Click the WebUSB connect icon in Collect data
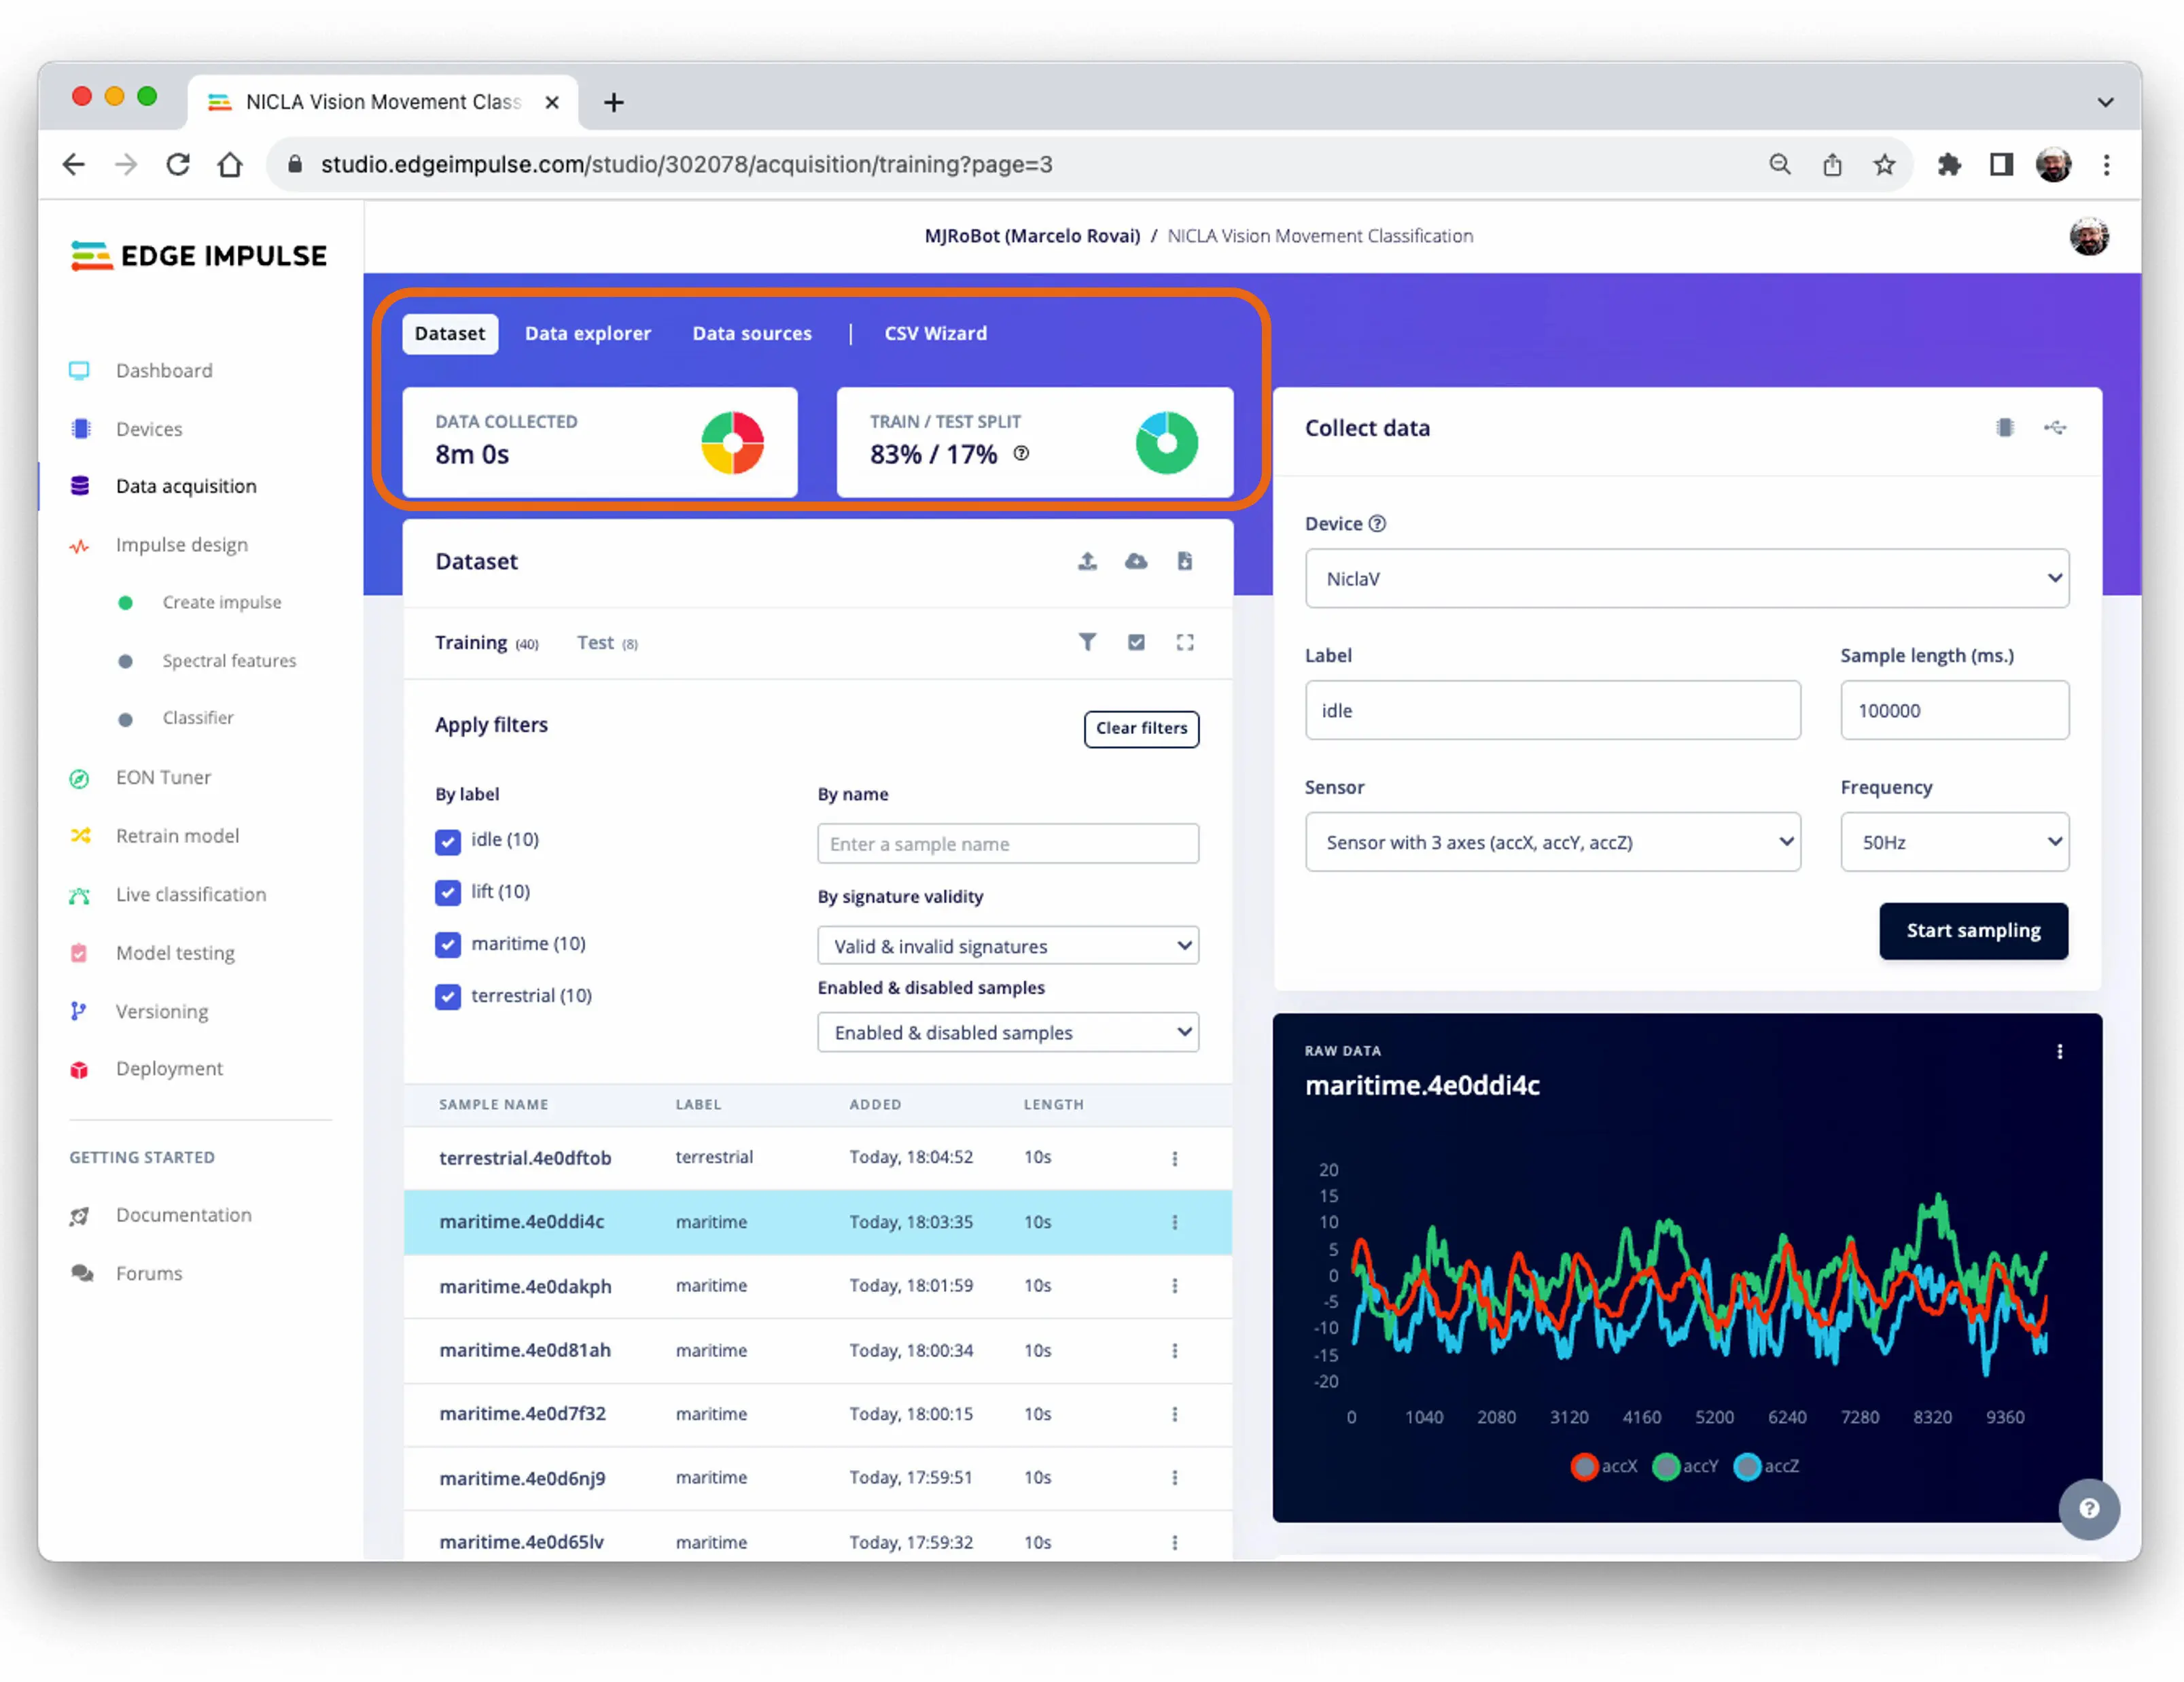The width and height of the screenshot is (2184, 1682). tap(2055, 428)
